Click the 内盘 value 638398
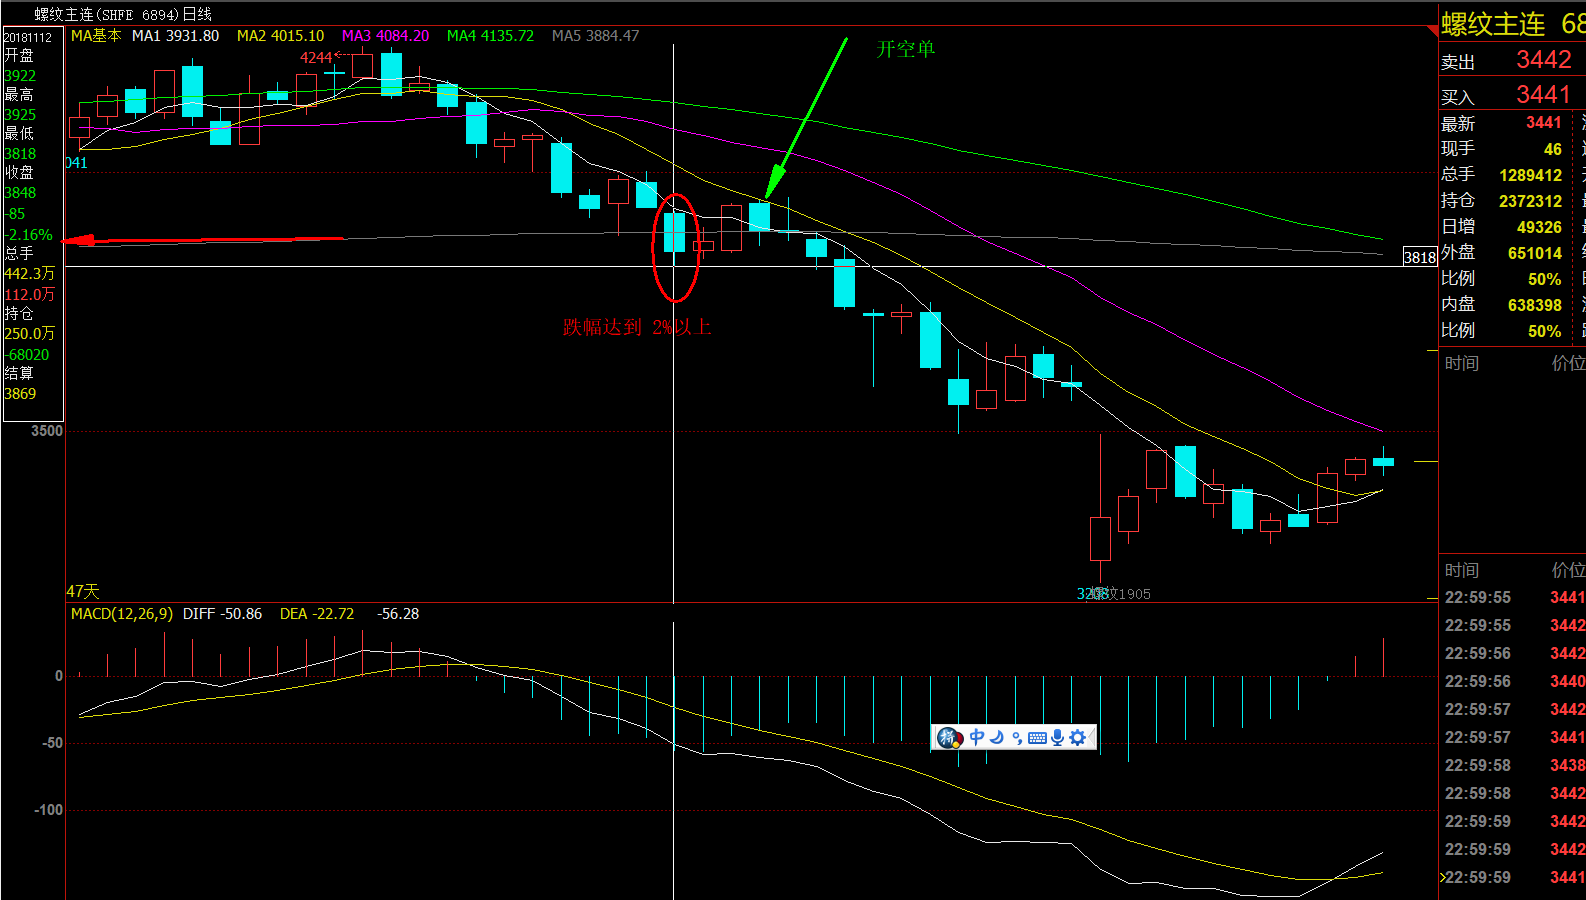1586x900 pixels. pyautogui.click(x=1535, y=305)
